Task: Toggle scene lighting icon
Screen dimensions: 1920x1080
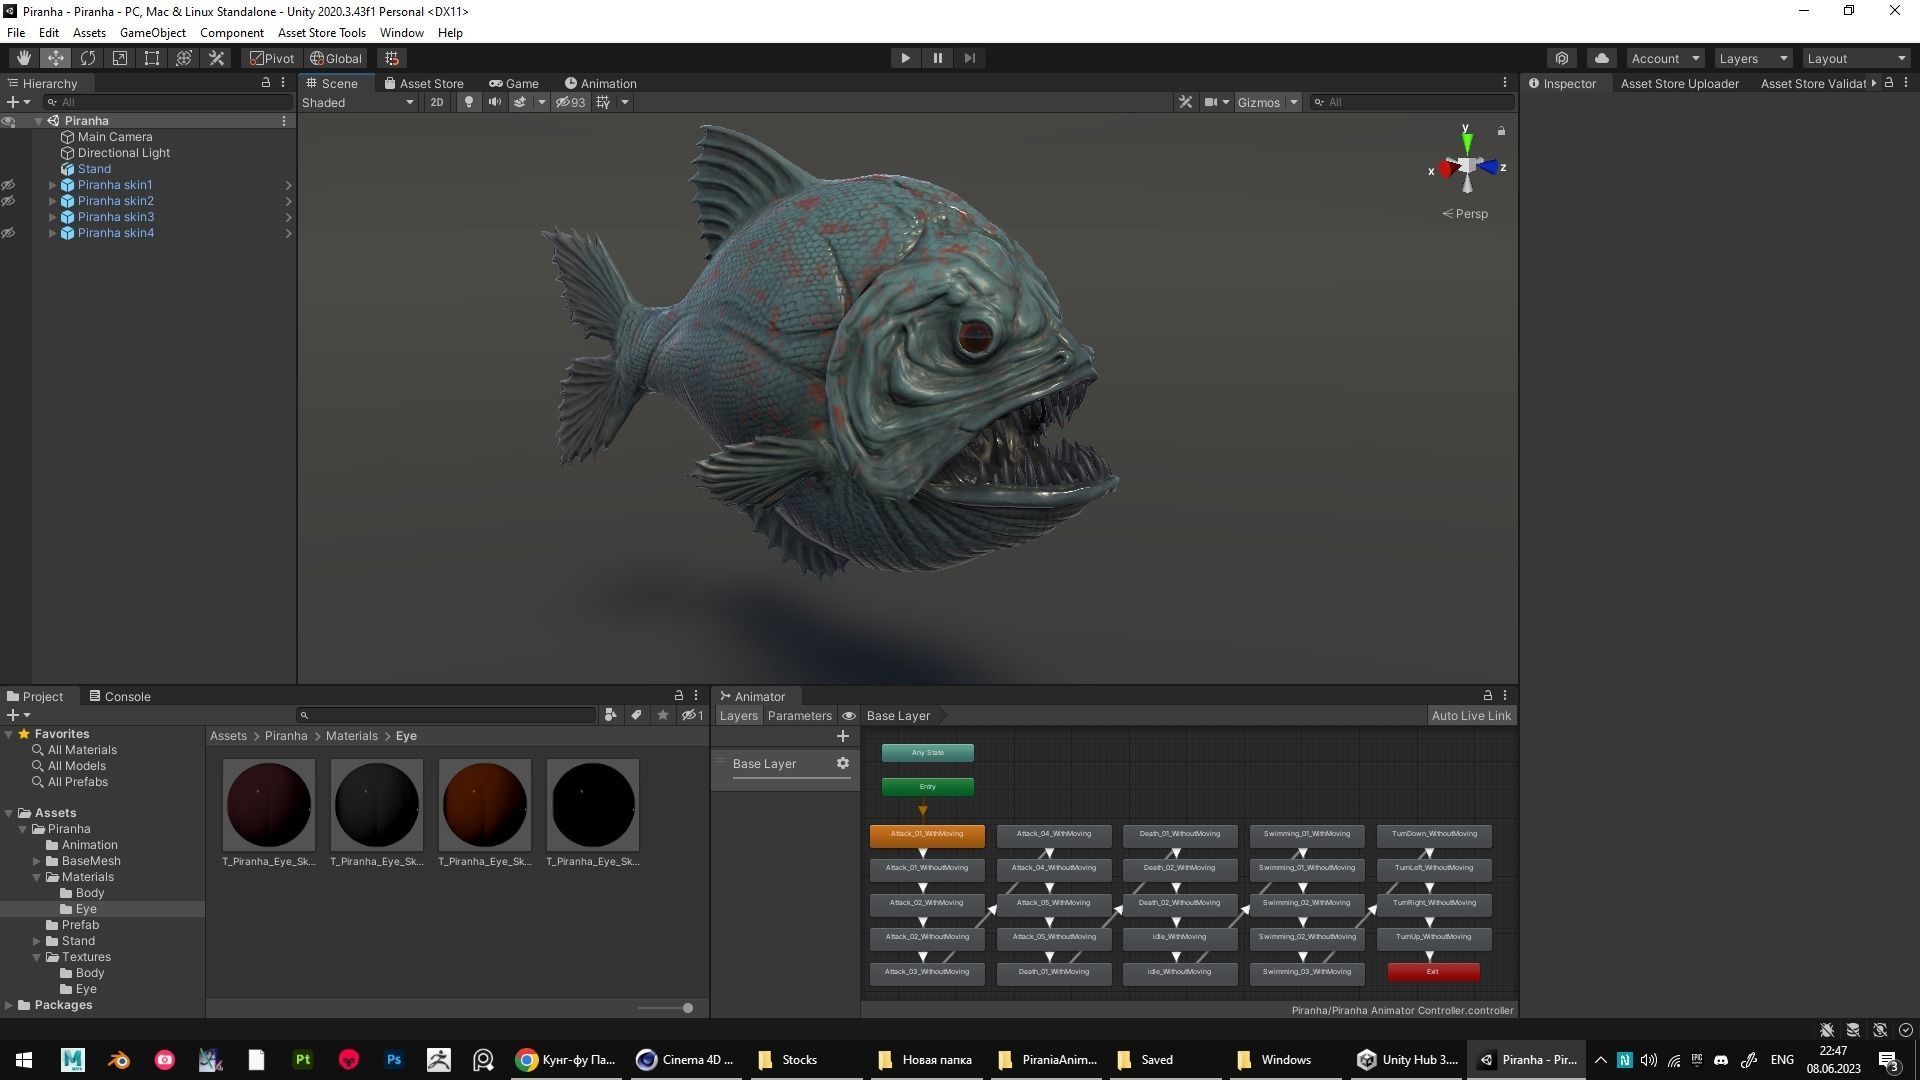Action: tap(468, 102)
